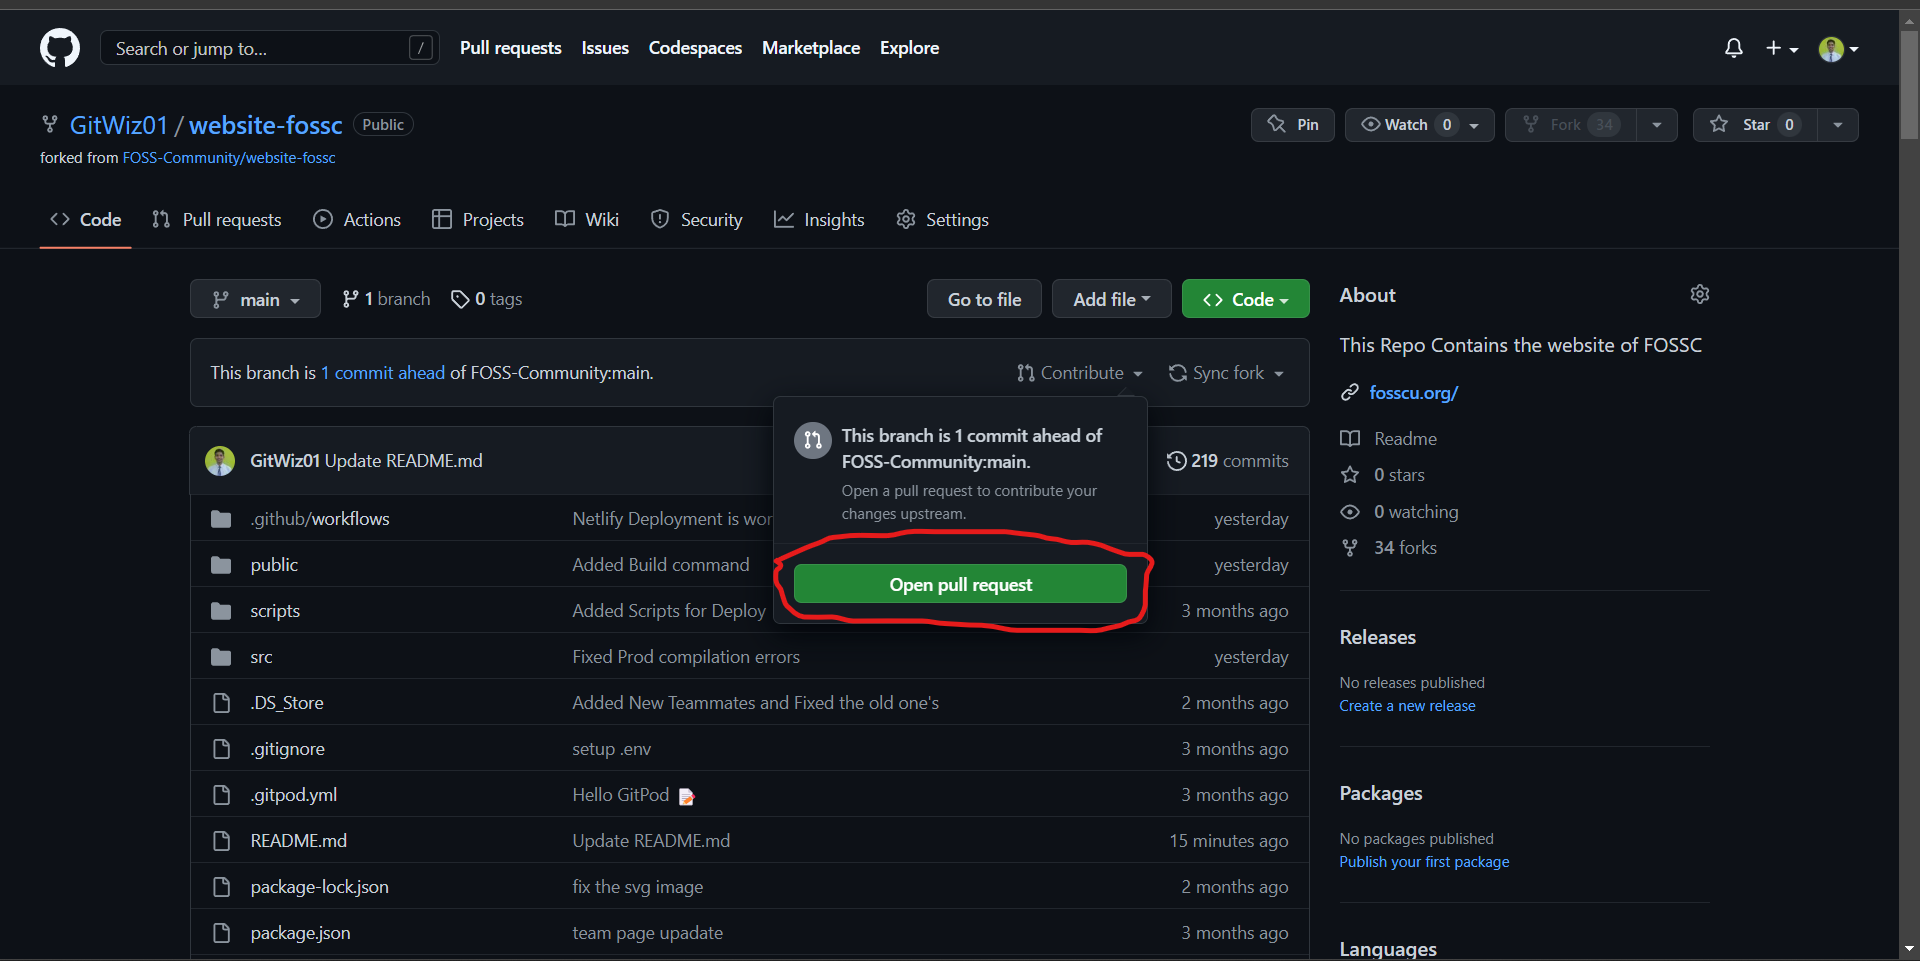Expand the fork options dropdown arrow

1657,125
